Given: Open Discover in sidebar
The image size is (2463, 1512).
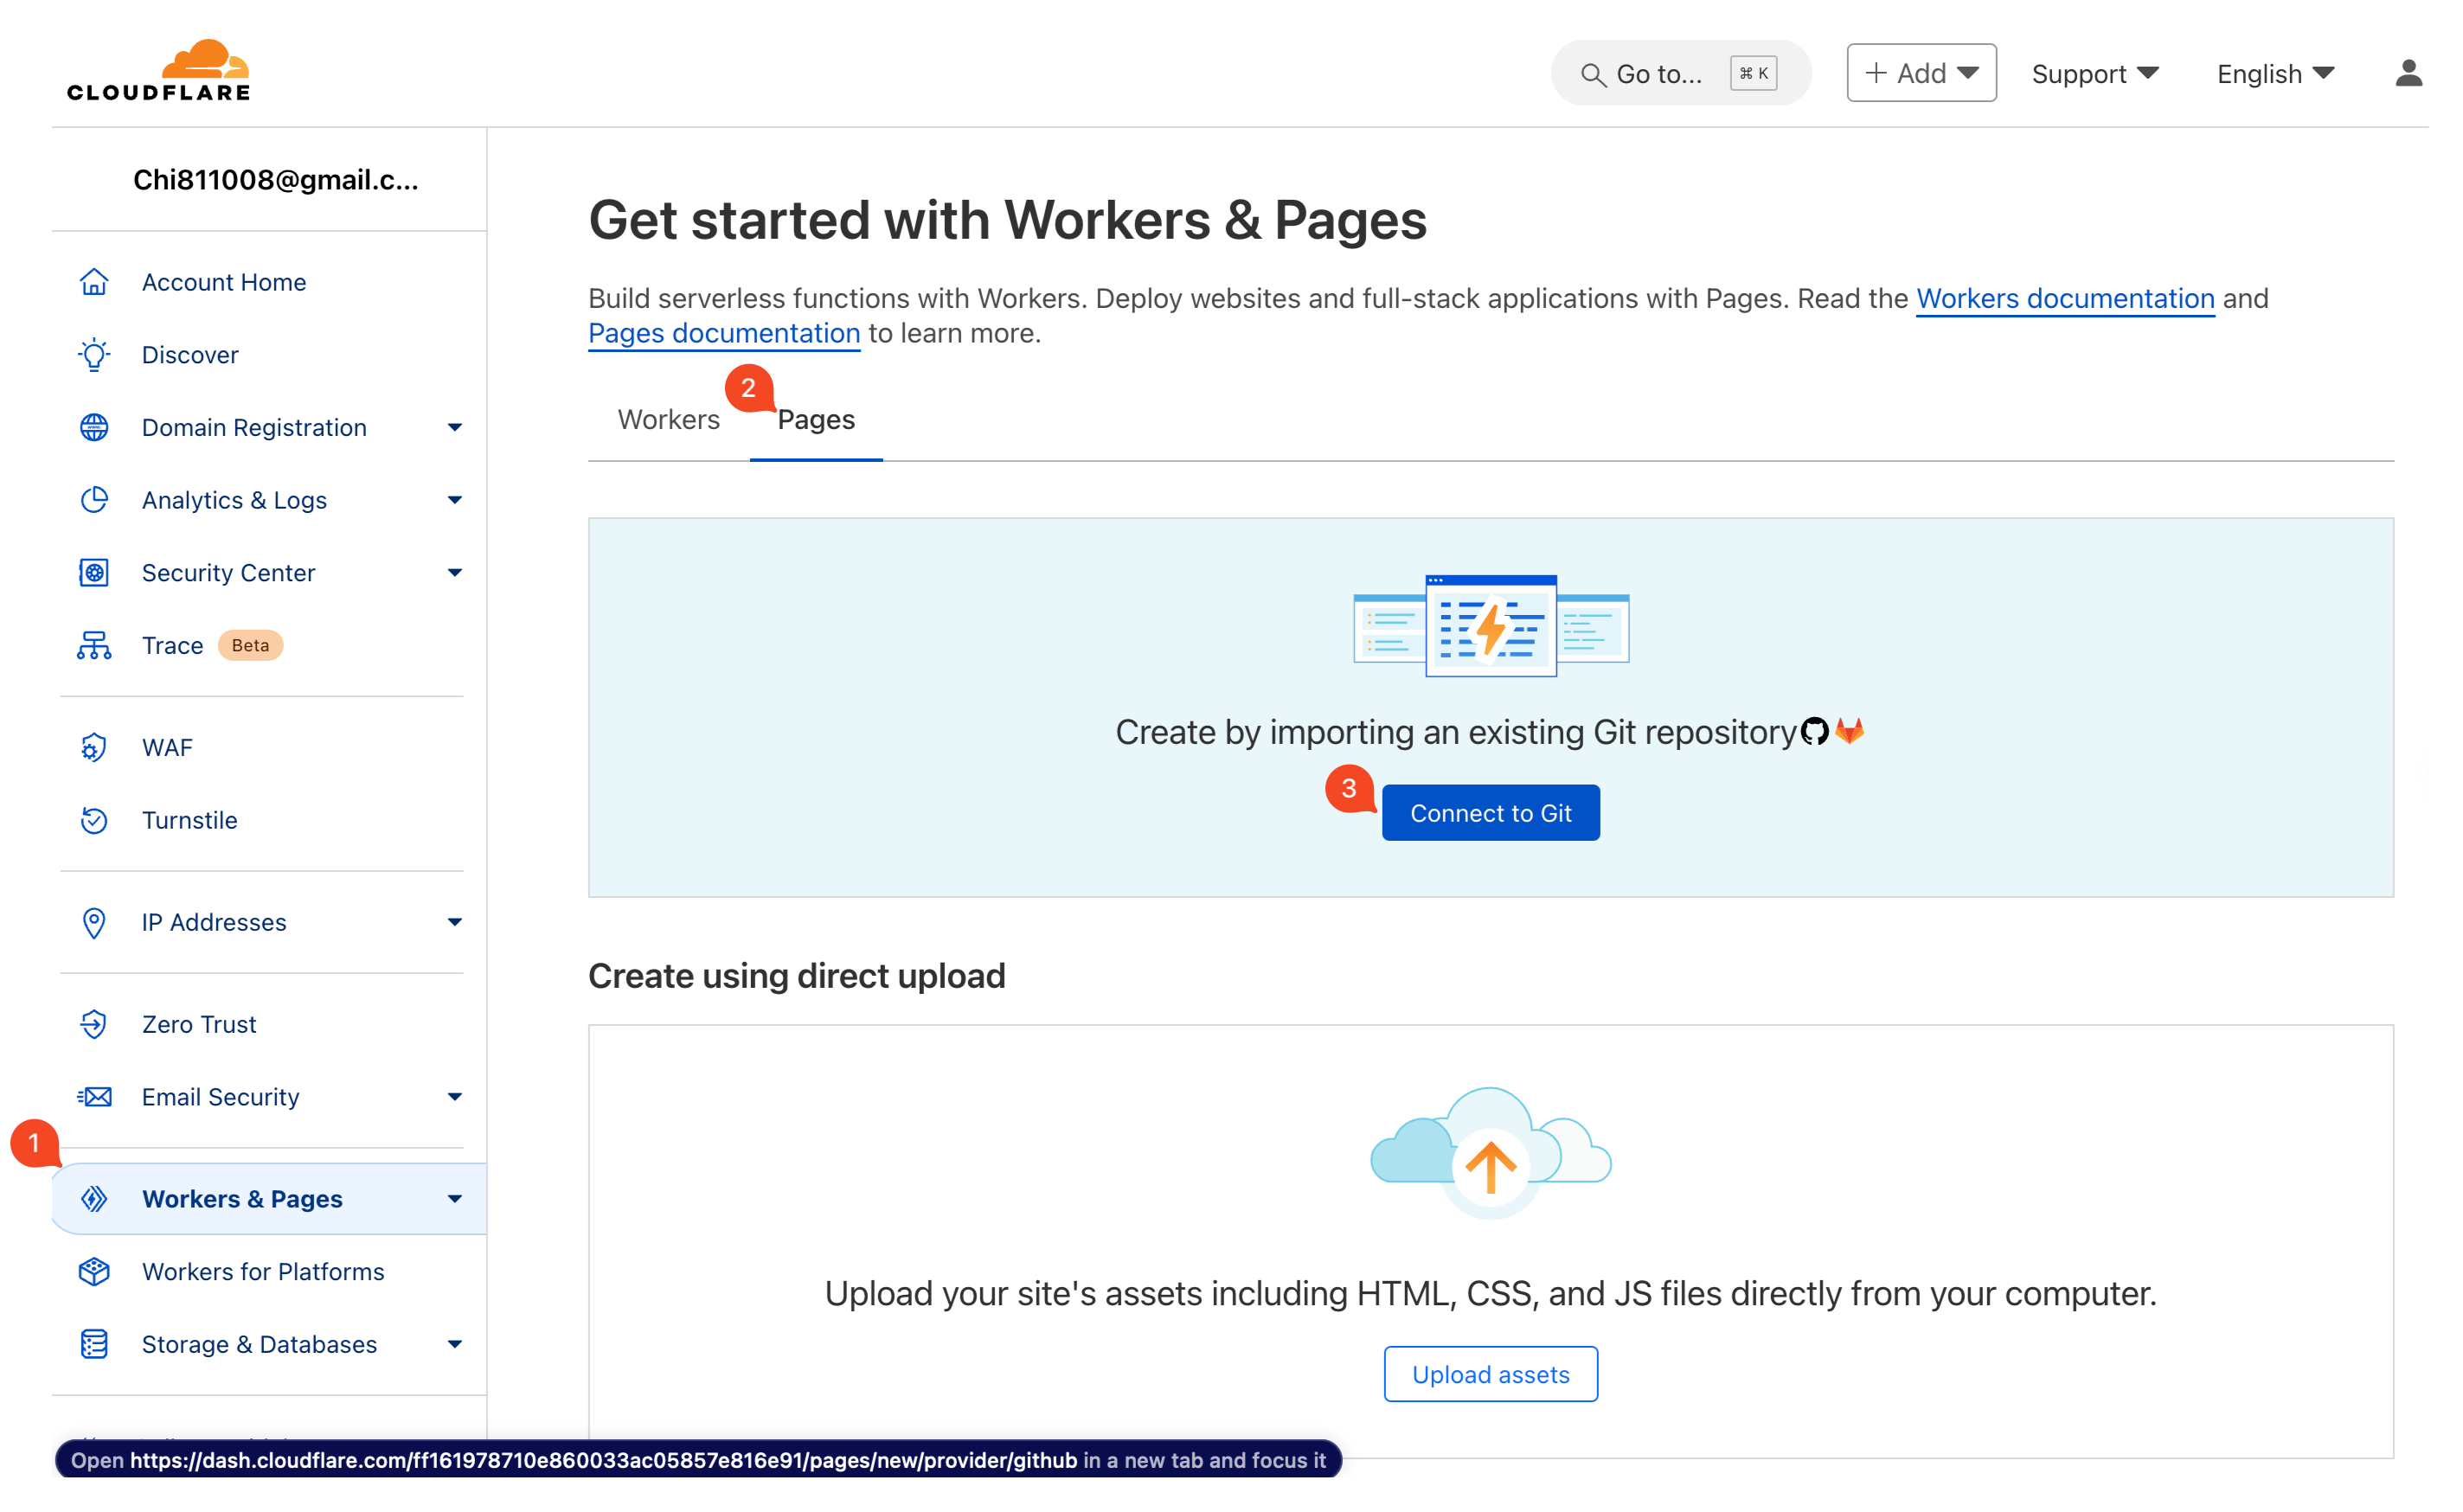Looking at the screenshot, I should (x=190, y=355).
